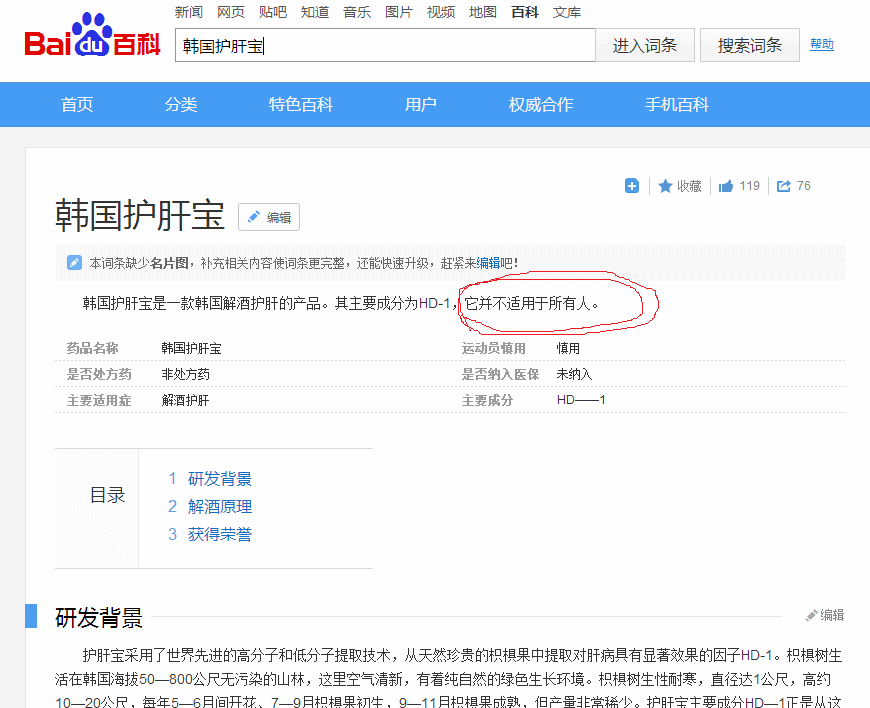870x708 pixels.
Task: Open the 视频 tab
Action: point(441,12)
